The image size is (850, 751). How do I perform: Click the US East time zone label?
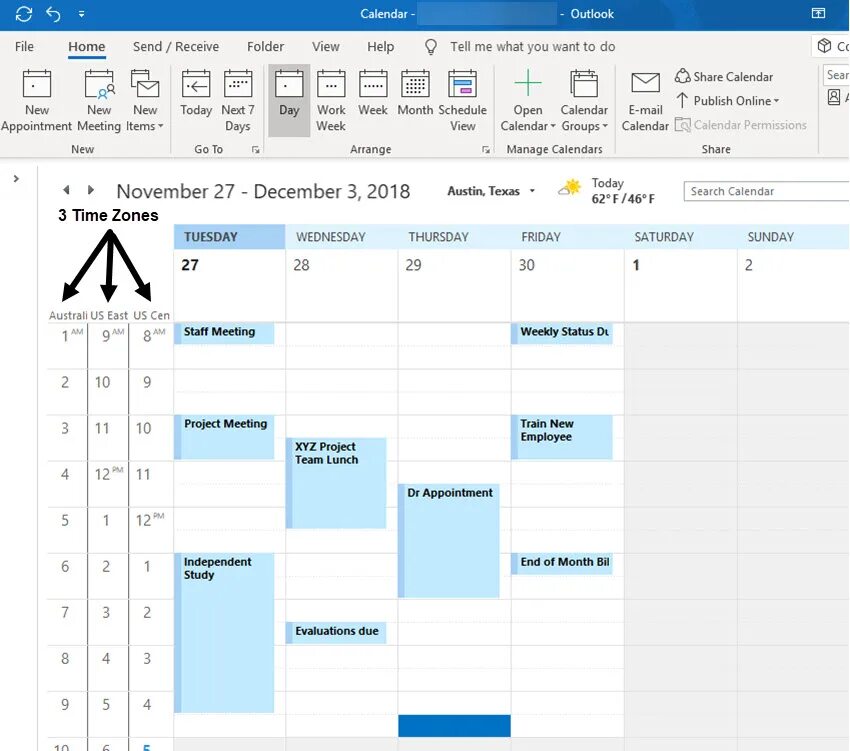(x=109, y=315)
